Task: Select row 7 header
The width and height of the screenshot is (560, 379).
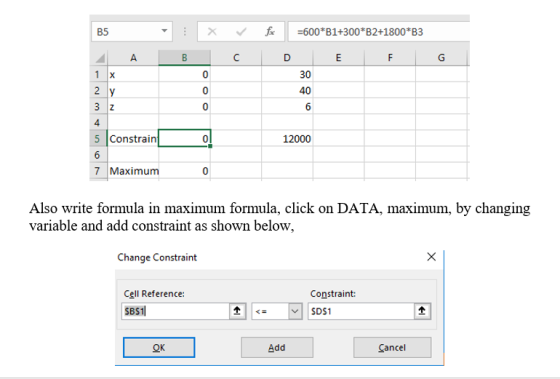Action: point(98,171)
